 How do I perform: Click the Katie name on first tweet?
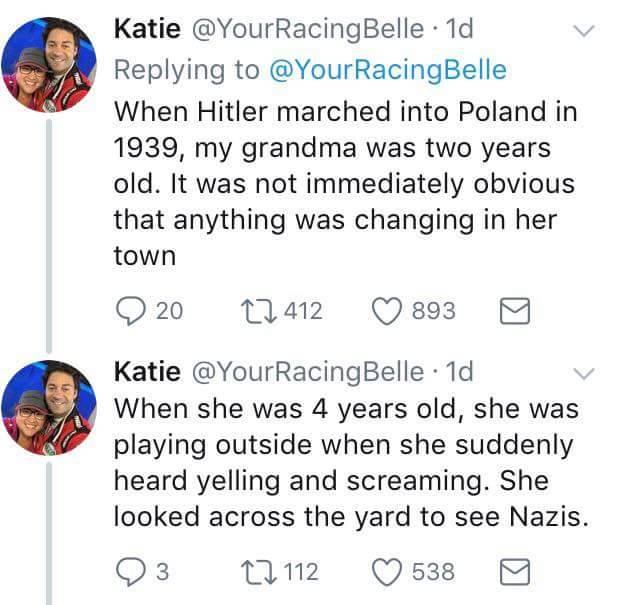pos(147,31)
